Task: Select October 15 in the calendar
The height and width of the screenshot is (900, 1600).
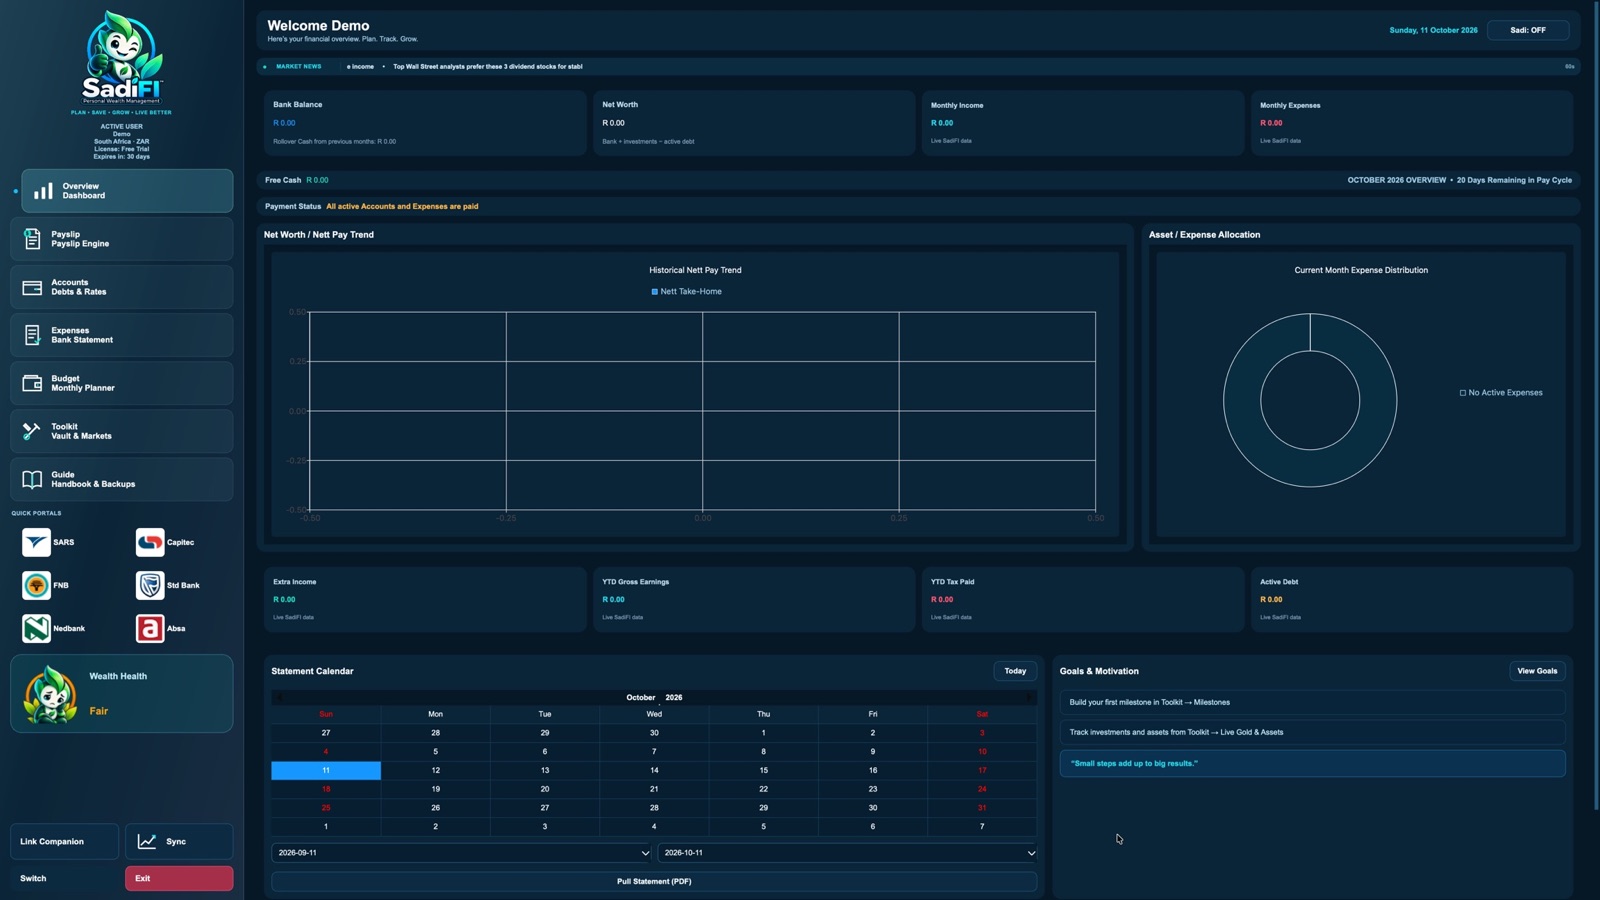Action: pos(763,770)
